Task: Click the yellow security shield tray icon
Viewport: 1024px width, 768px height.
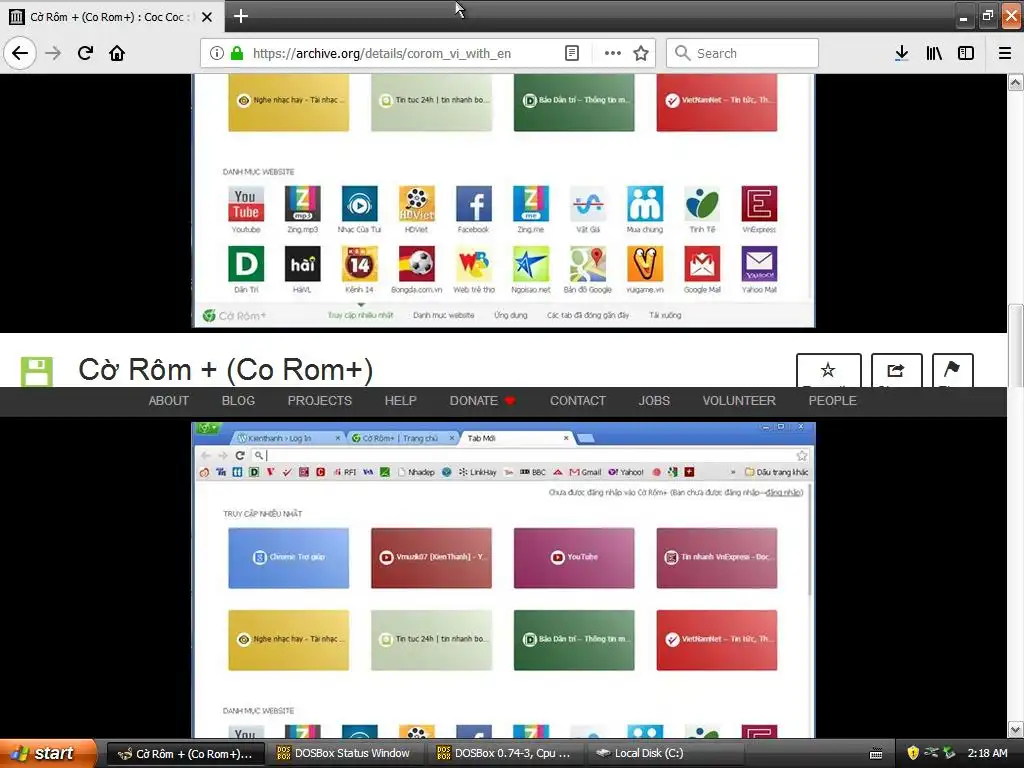Action: [913, 753]
